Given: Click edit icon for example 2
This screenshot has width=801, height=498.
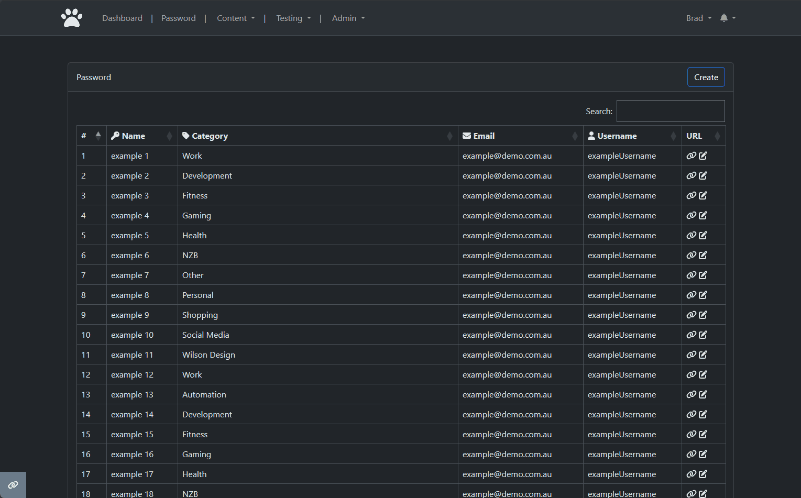Looking at the screenshot, I should coord(703,176).
